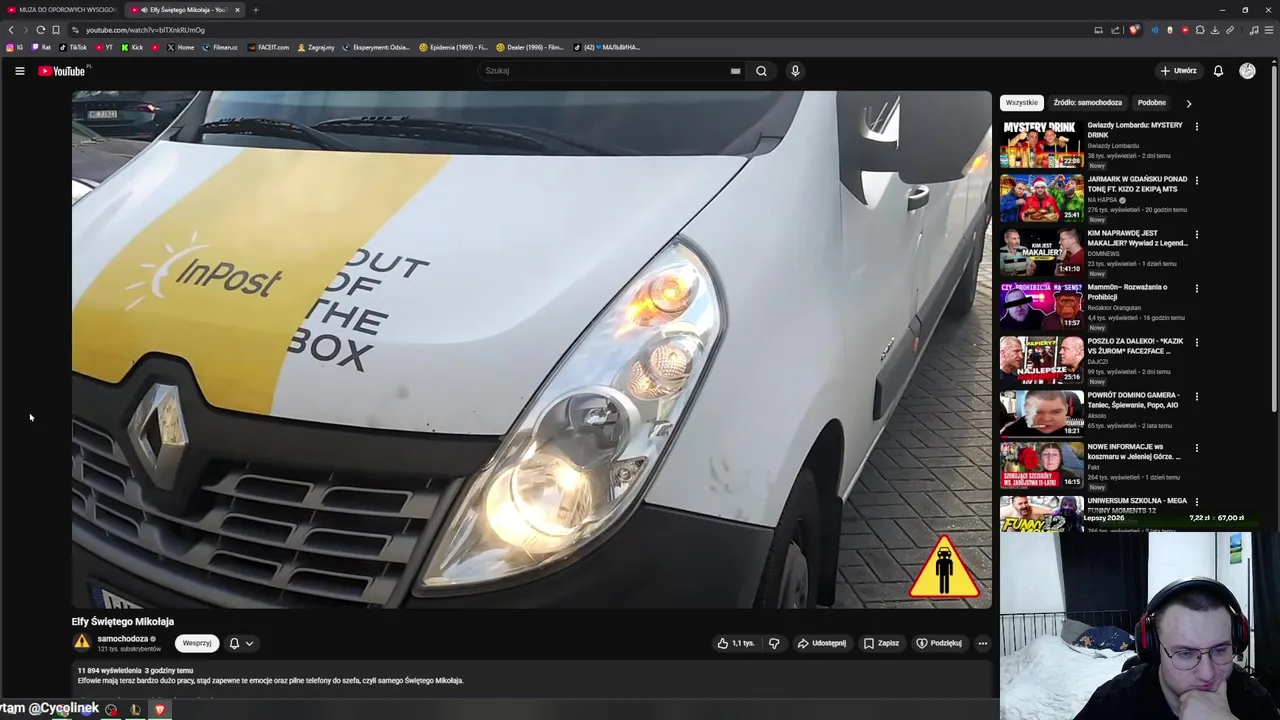Open YouTube notifications bell

[1218, 71]
